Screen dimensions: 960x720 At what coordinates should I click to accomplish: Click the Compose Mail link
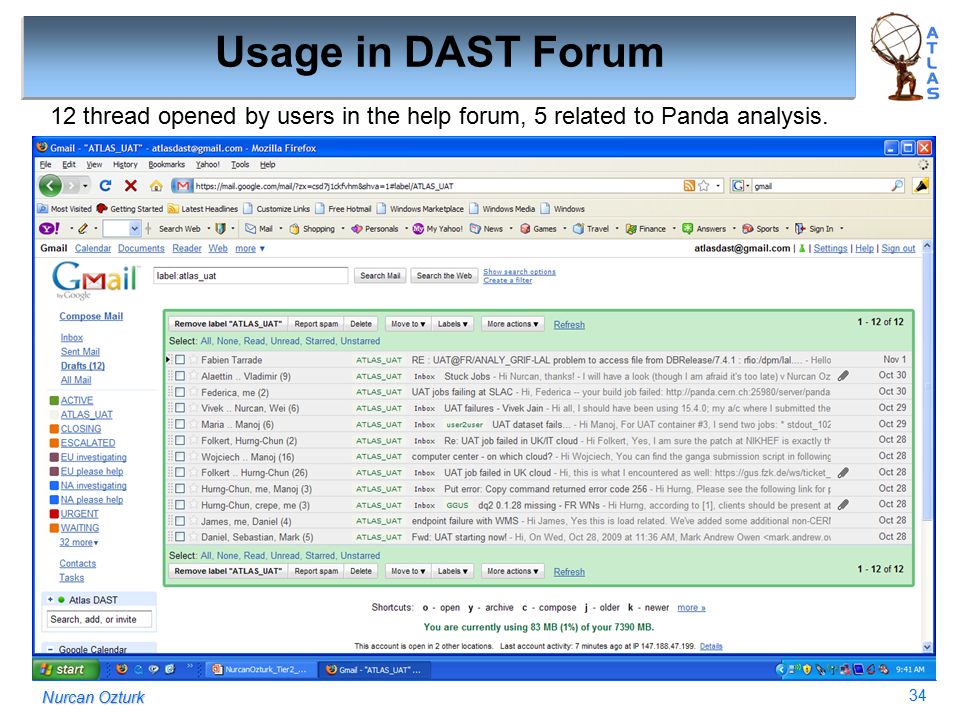tap(91, 316)
